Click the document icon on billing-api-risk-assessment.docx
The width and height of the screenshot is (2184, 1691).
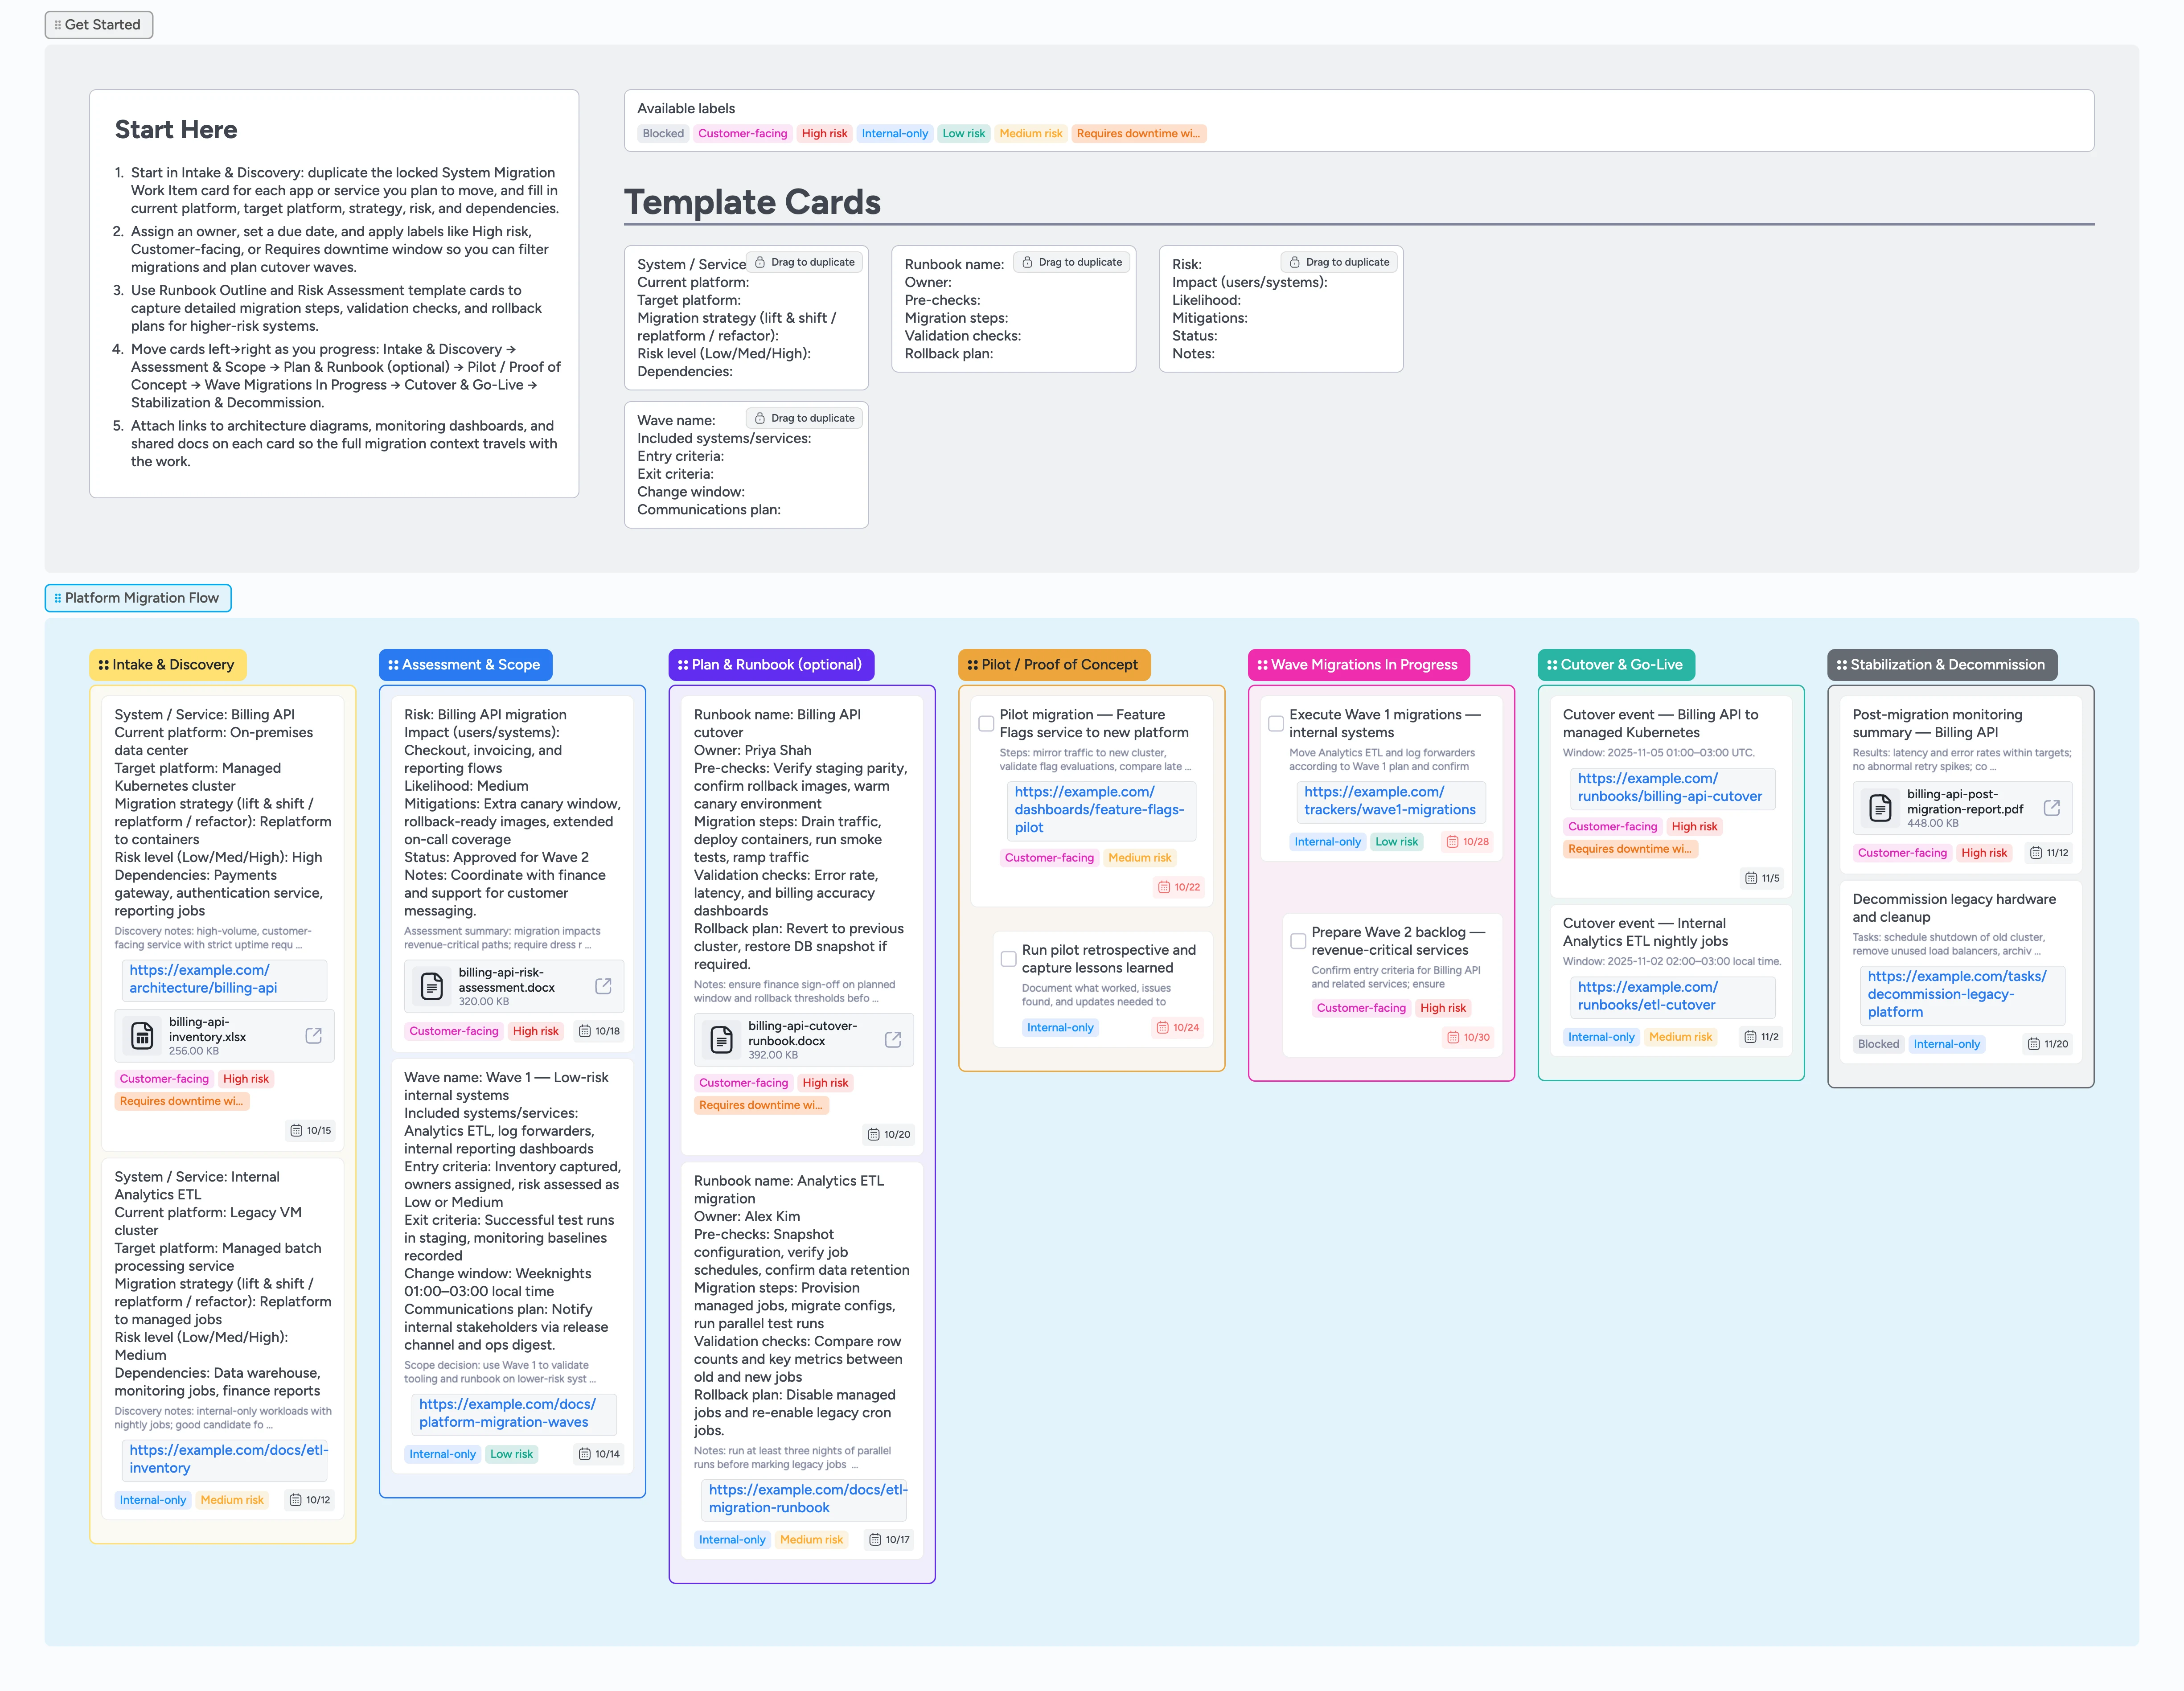coord(432,986)
